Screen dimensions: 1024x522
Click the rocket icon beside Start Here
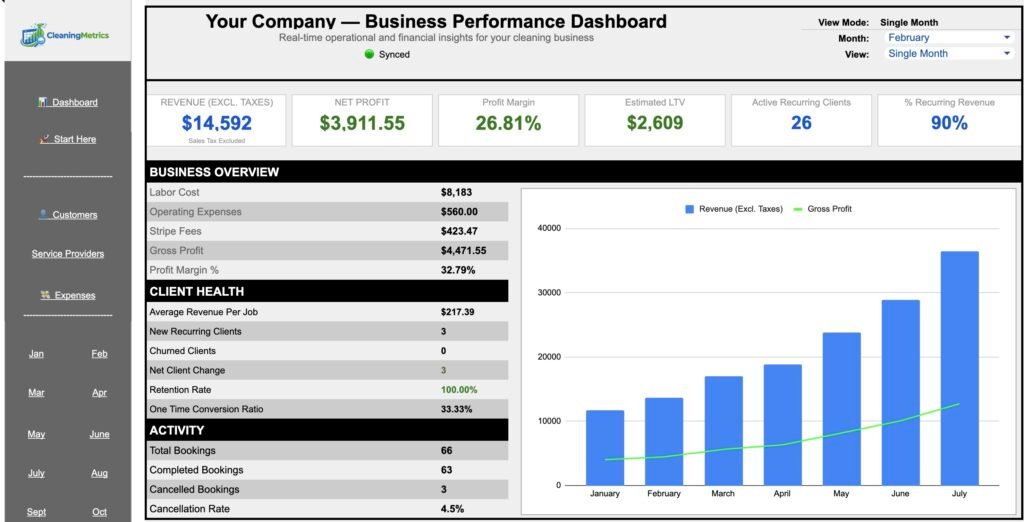[x=45, y=139]
